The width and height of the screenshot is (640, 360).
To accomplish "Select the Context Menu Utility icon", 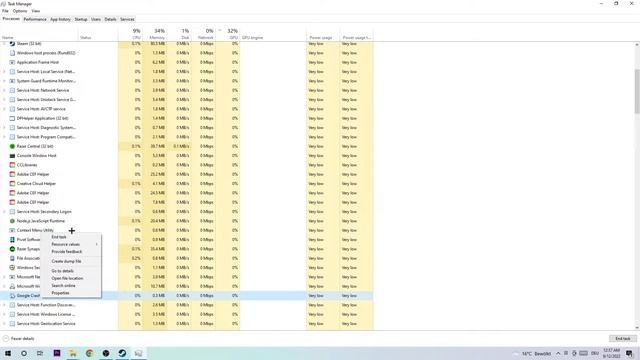I will [x=12, y=230].
